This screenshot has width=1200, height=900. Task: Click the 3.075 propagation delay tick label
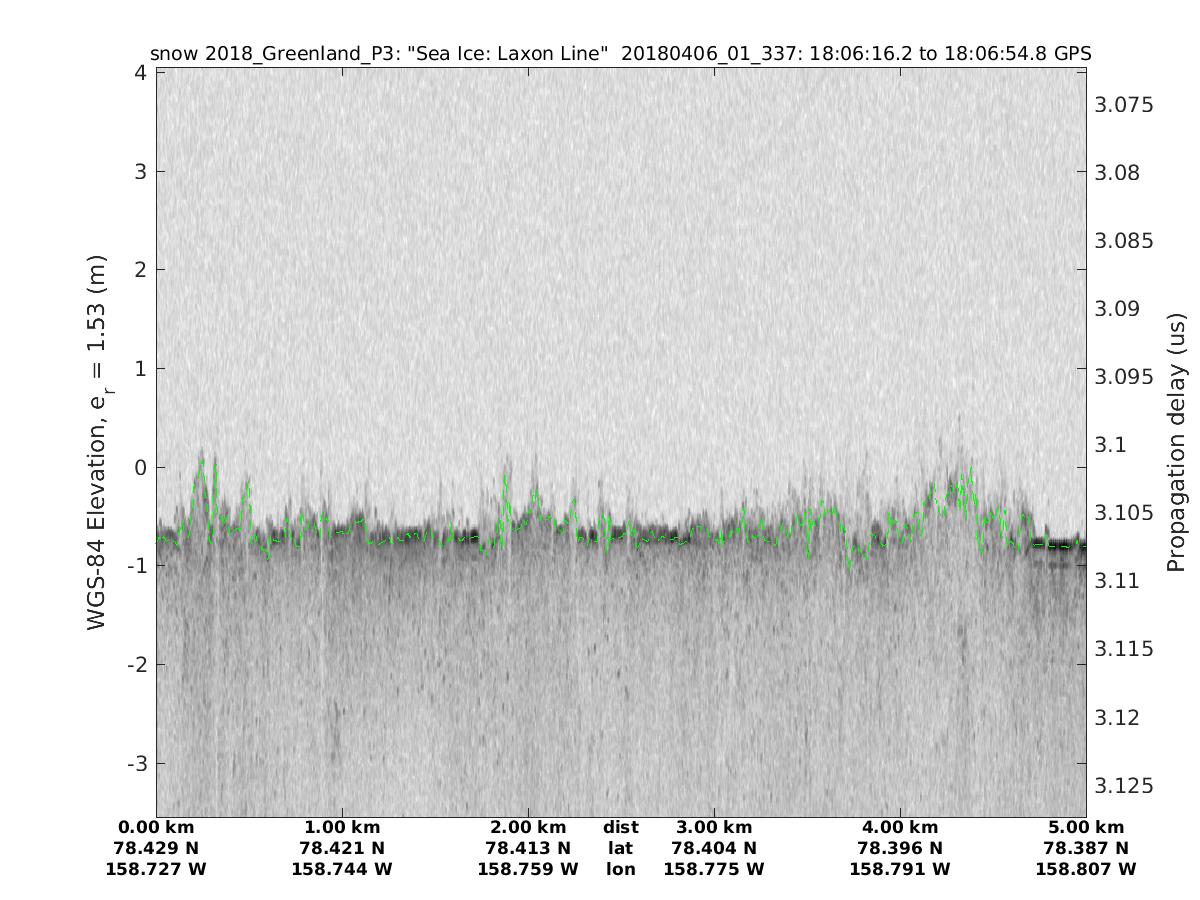[x=1125, y=105]
